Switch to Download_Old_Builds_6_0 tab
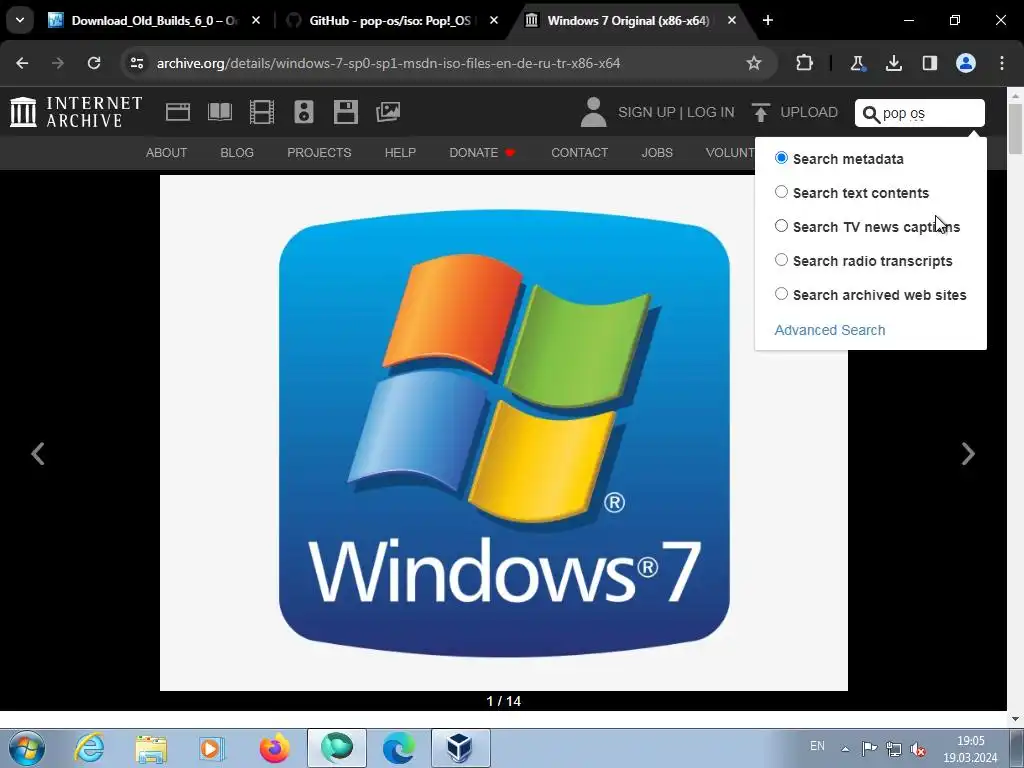The image size is (1024, 768). click(154, 20)
